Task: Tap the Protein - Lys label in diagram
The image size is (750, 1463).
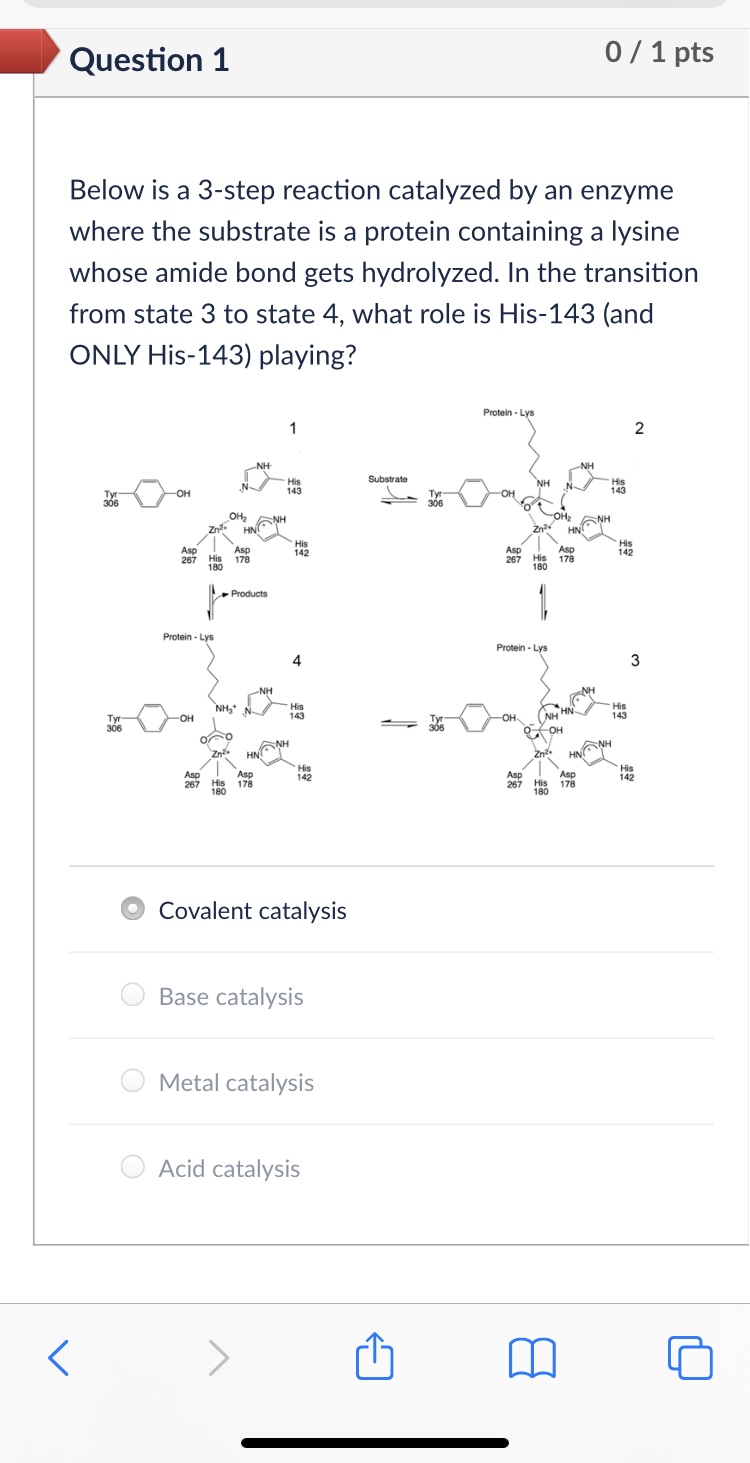Action: pos(508,411)
